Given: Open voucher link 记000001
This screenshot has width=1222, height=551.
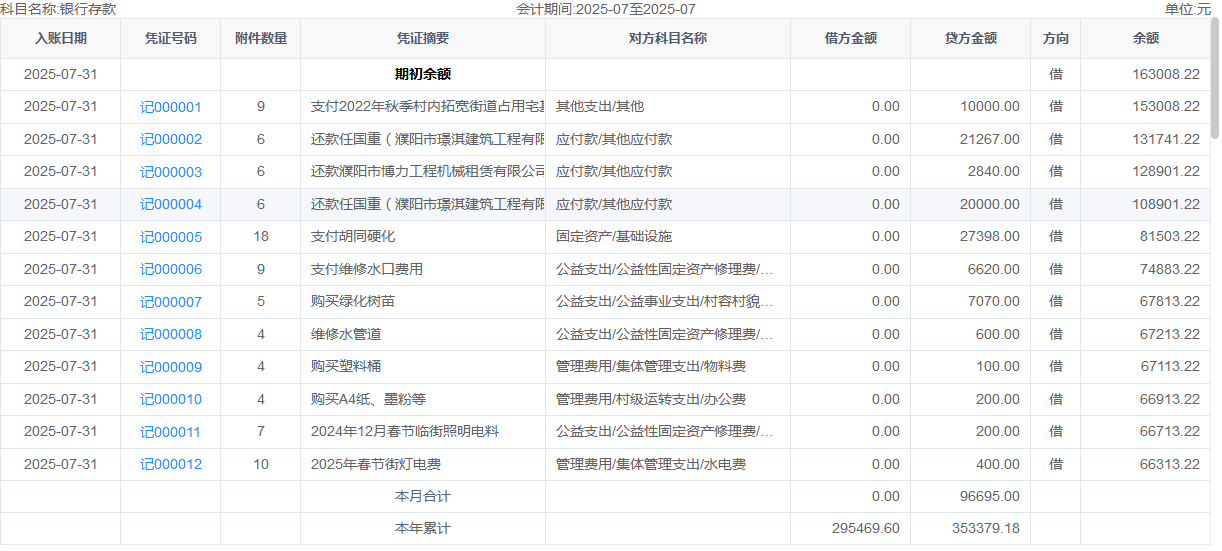Looking at the screenshot, I should (170, 107).
